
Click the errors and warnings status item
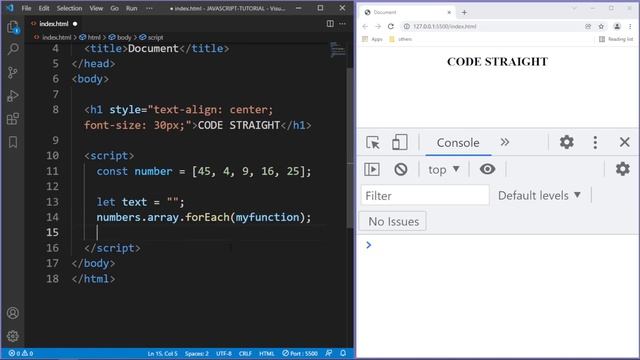[20, 353]
